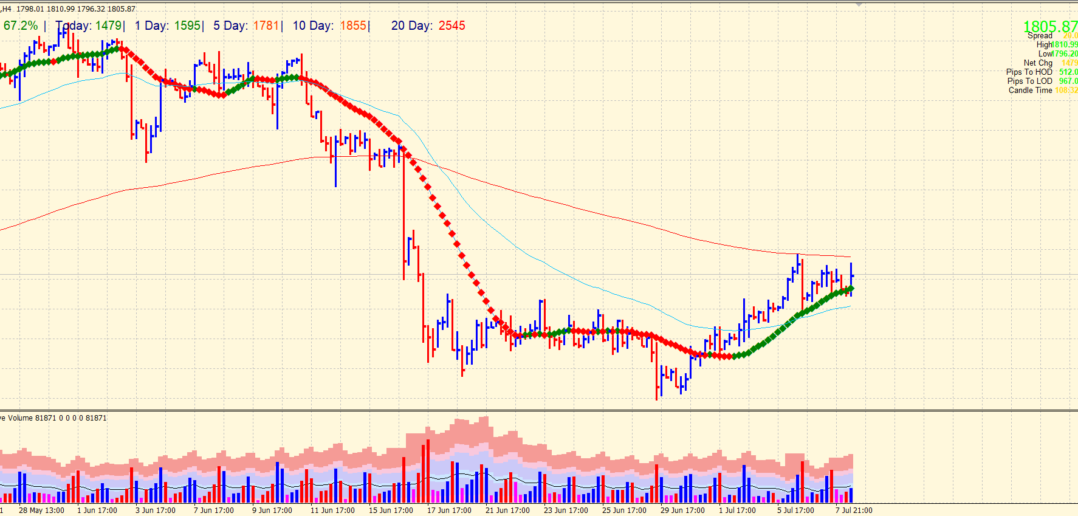Click the '28 May 13:00' time axis label
Viewport: 1078px width, 516px height.
click(42, 511)
